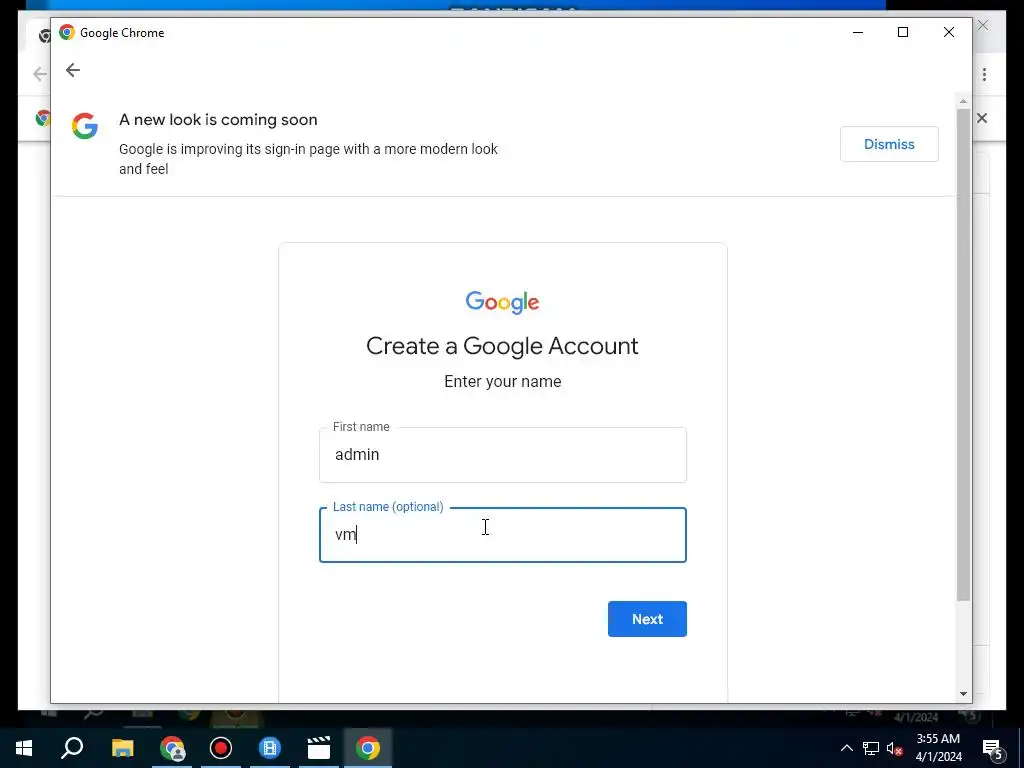Click the background Chrome window back arrow
The image size is (1024, 768).
pyautogui.click(x=40, y=74)
